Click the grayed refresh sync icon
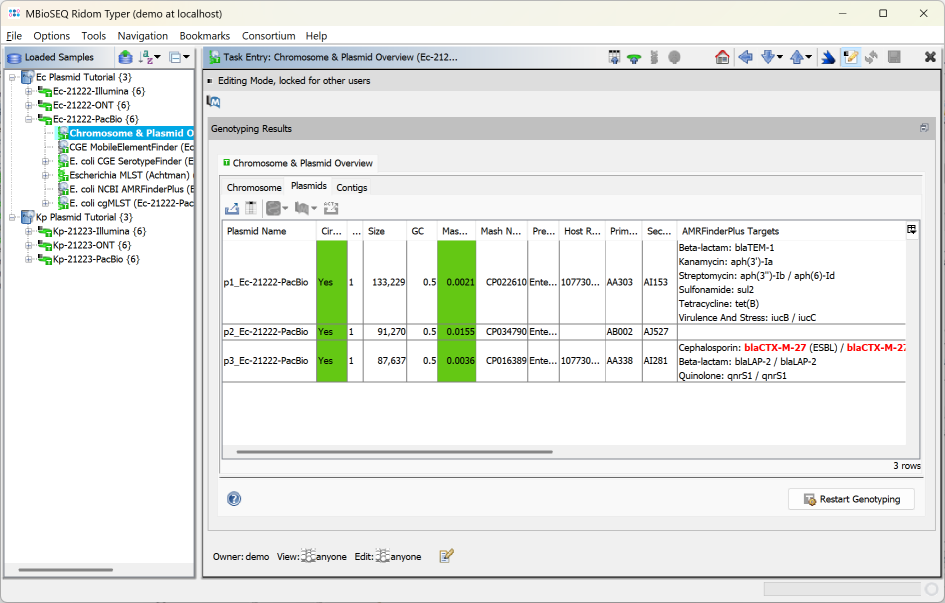The image size is (945, 603). pos(871,57)
